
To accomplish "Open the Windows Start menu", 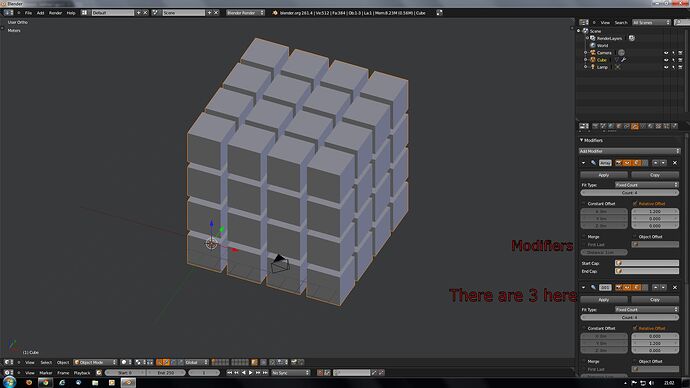I will (9, 382).
